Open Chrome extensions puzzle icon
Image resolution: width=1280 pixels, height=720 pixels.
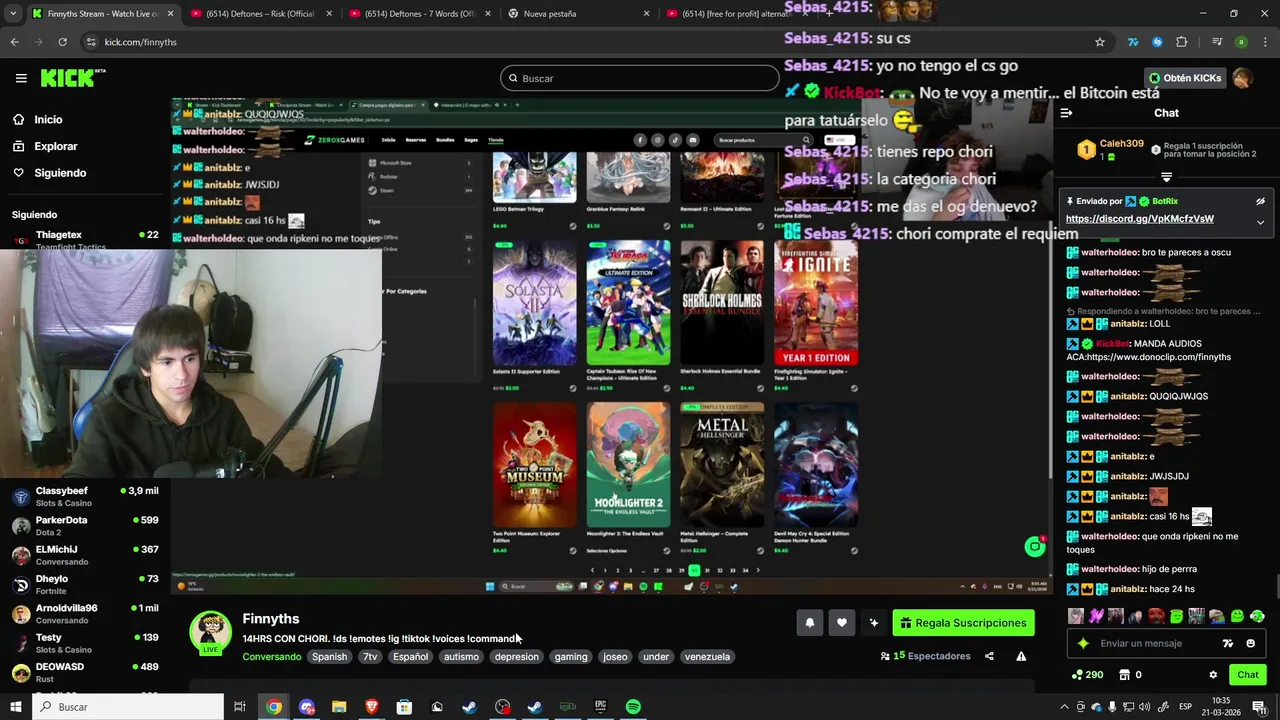pyautogui.click(x=1181, y=42)
